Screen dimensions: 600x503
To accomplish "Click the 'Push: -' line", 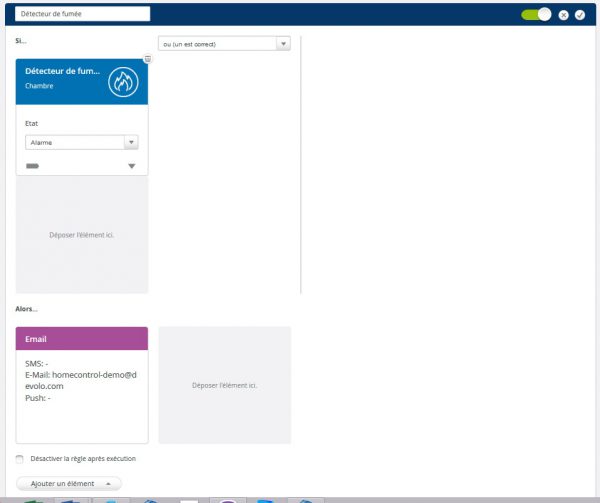I will pos(38,398).
